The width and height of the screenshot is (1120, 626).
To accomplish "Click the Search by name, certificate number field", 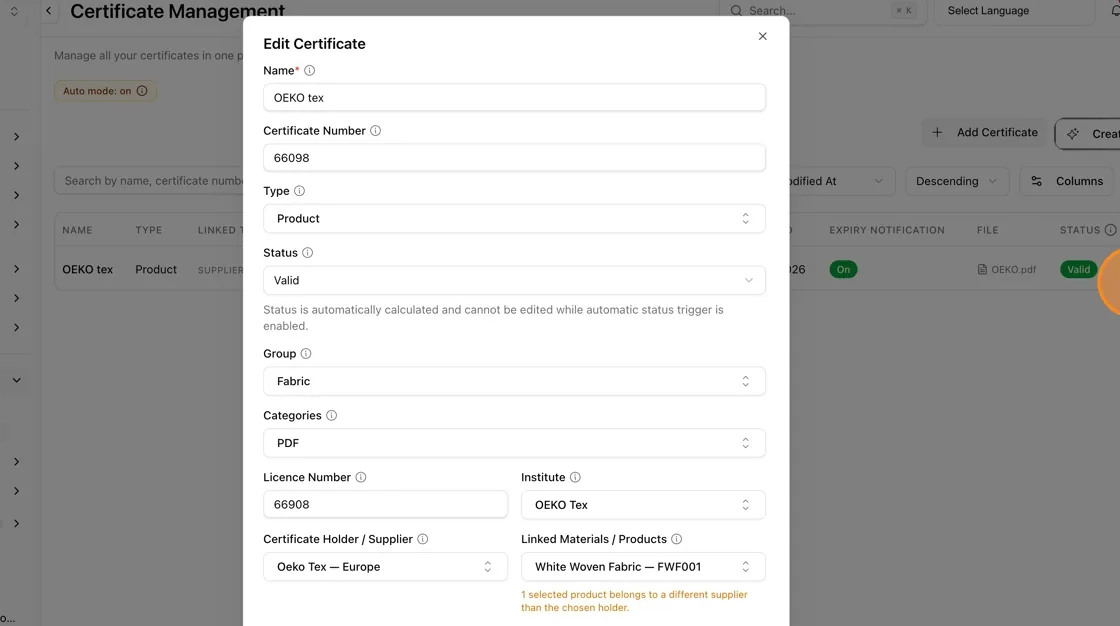I will 150,182.
